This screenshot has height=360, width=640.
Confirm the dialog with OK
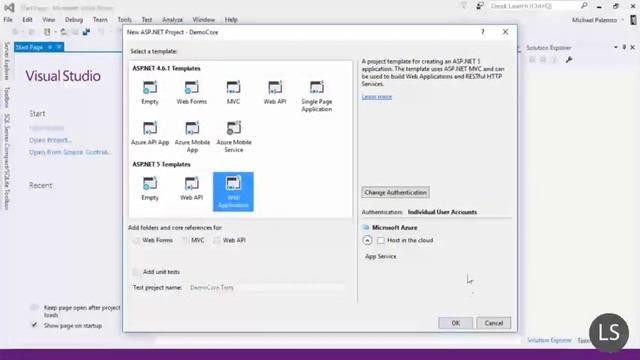click(456, 323)
